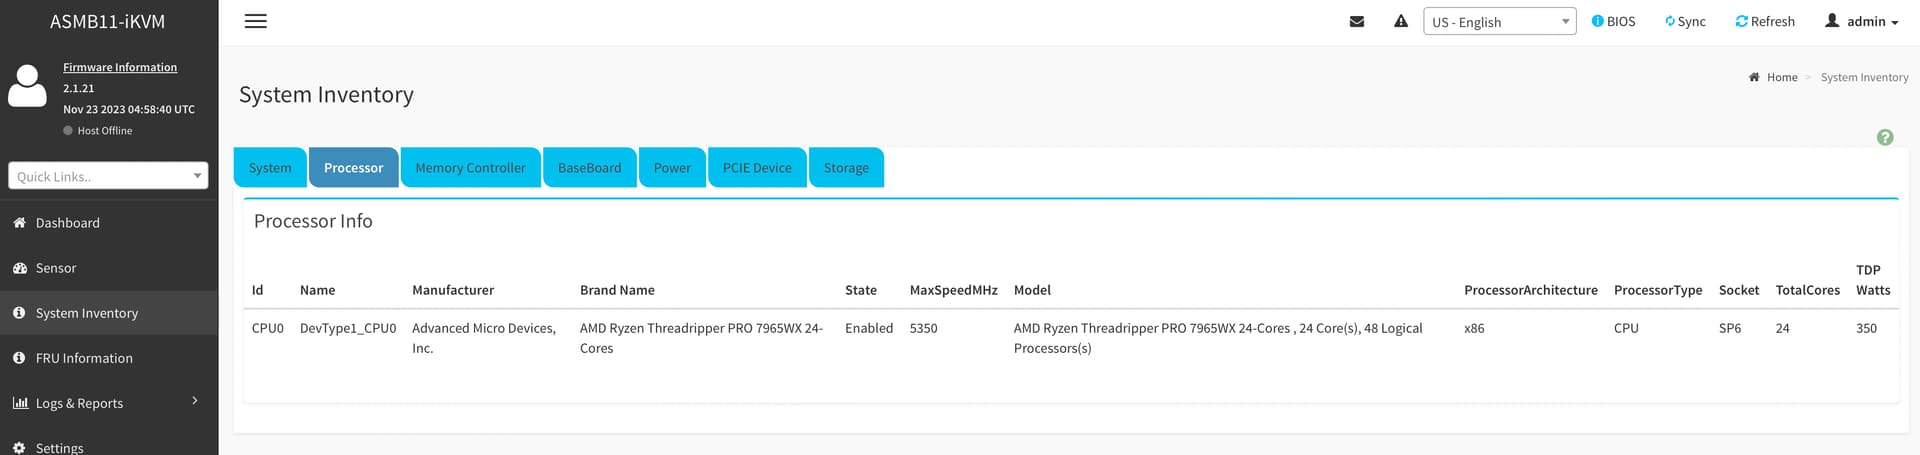Open the Firmware Information link
This screenshot has height=455, width=1920.
(120, 67)
